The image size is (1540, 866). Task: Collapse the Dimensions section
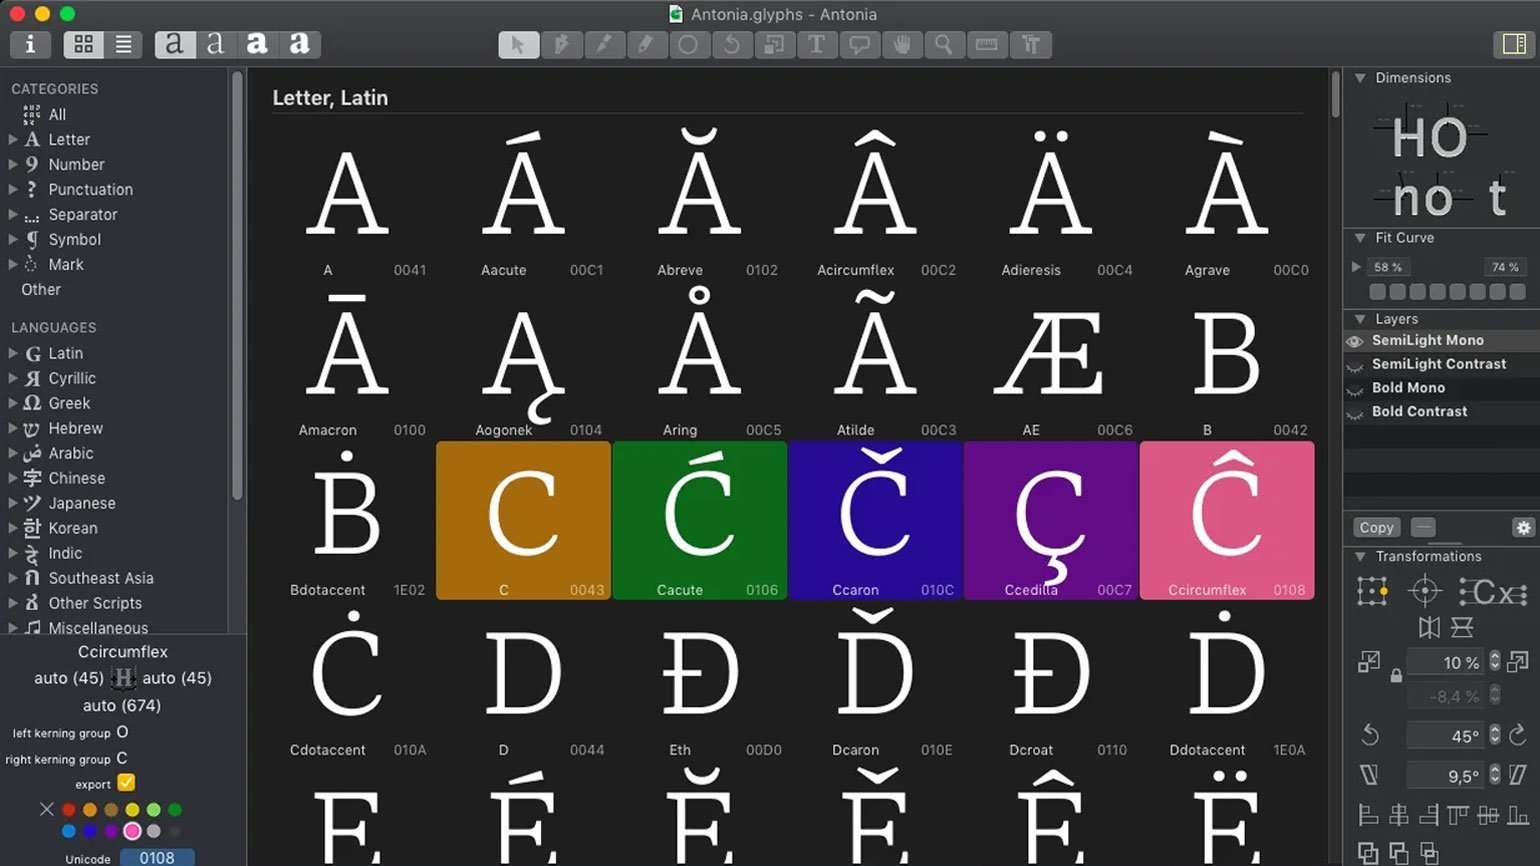coord(1360,78)
